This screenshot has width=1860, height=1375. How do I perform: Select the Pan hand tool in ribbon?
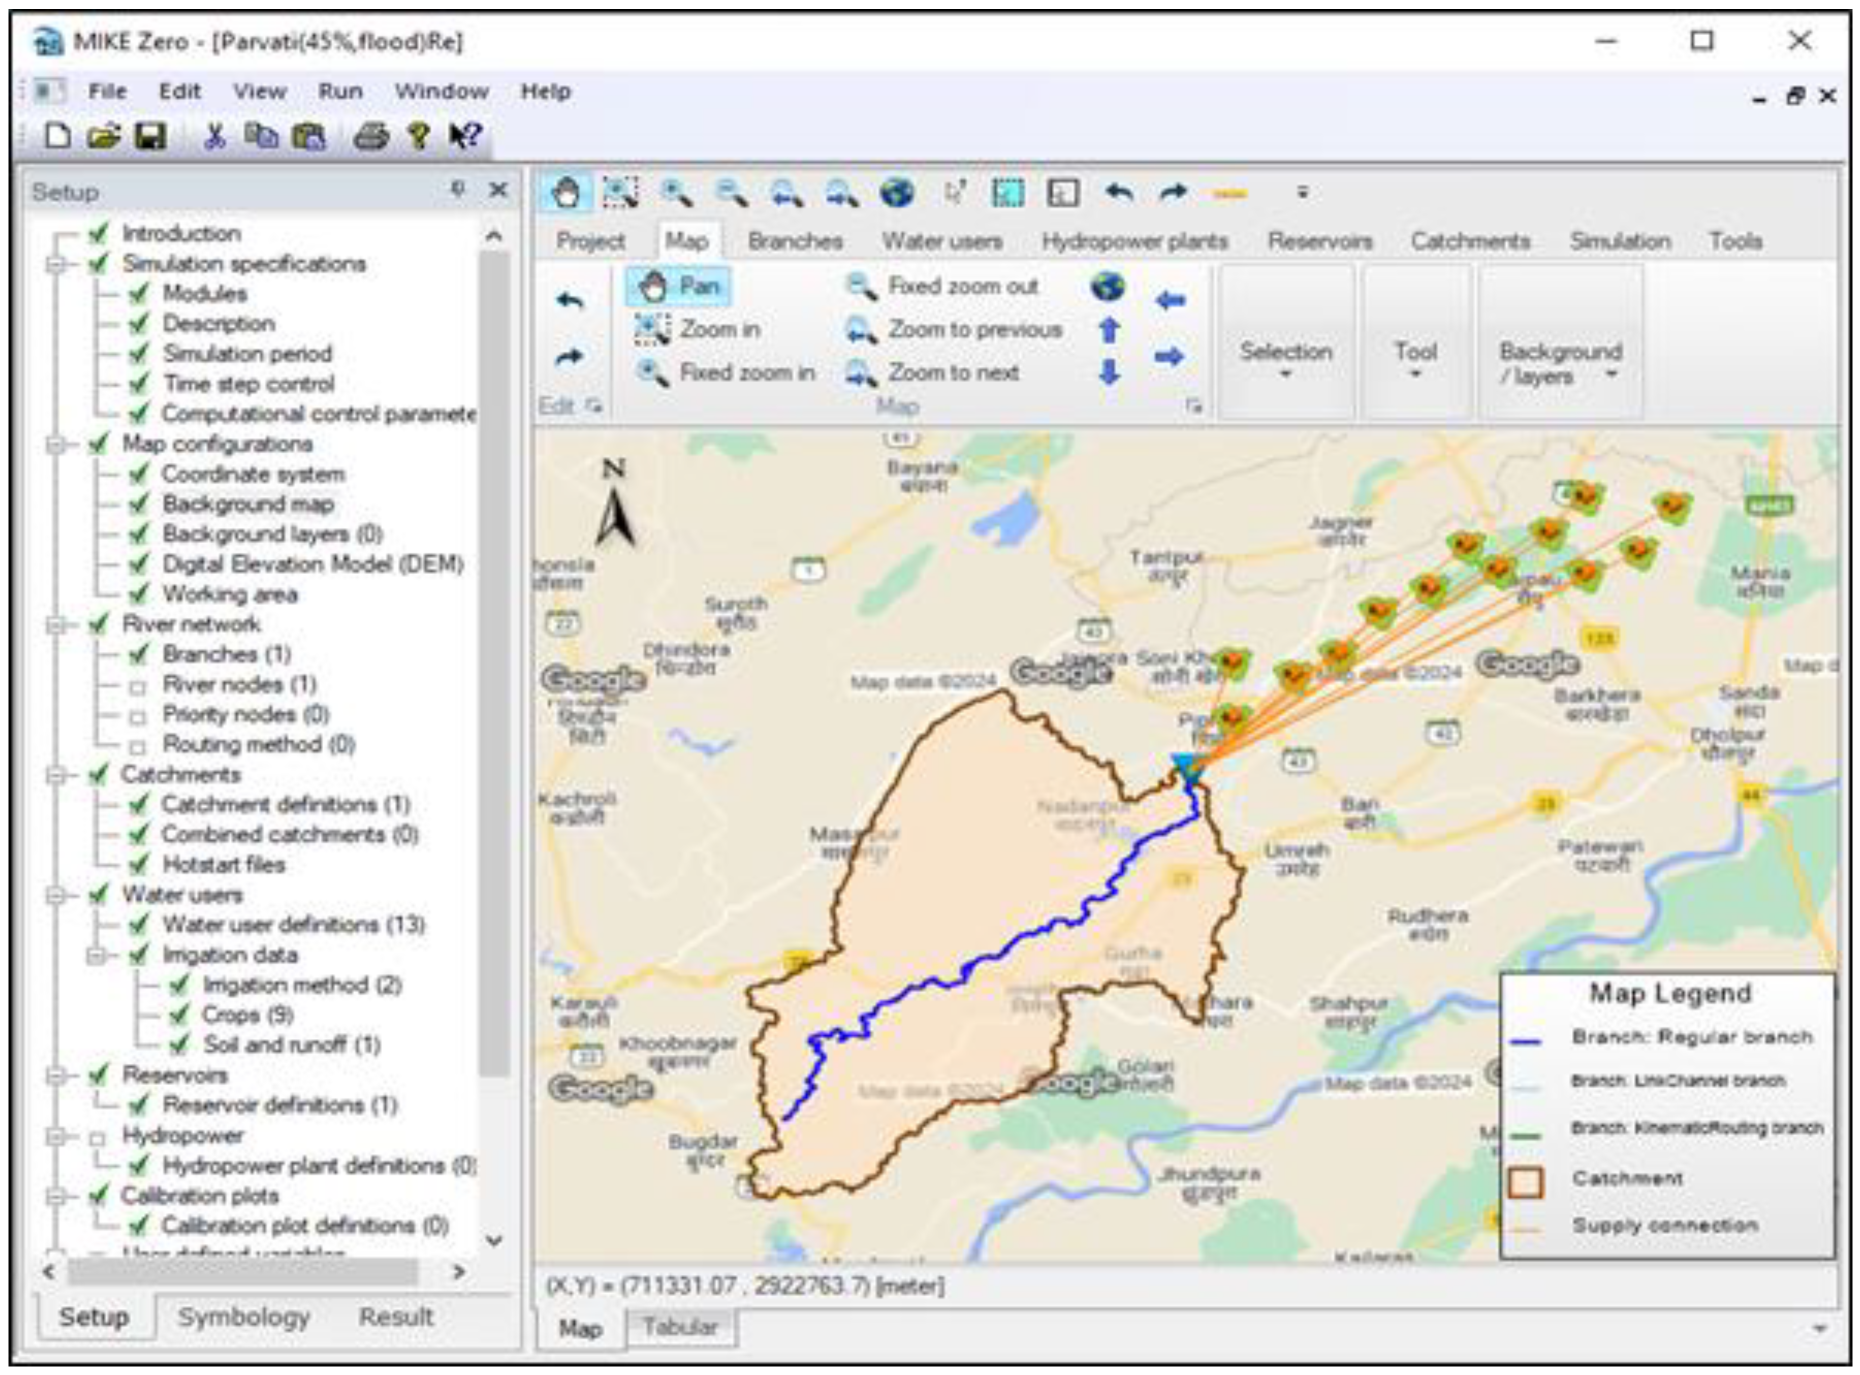click(x=678, y=287)
